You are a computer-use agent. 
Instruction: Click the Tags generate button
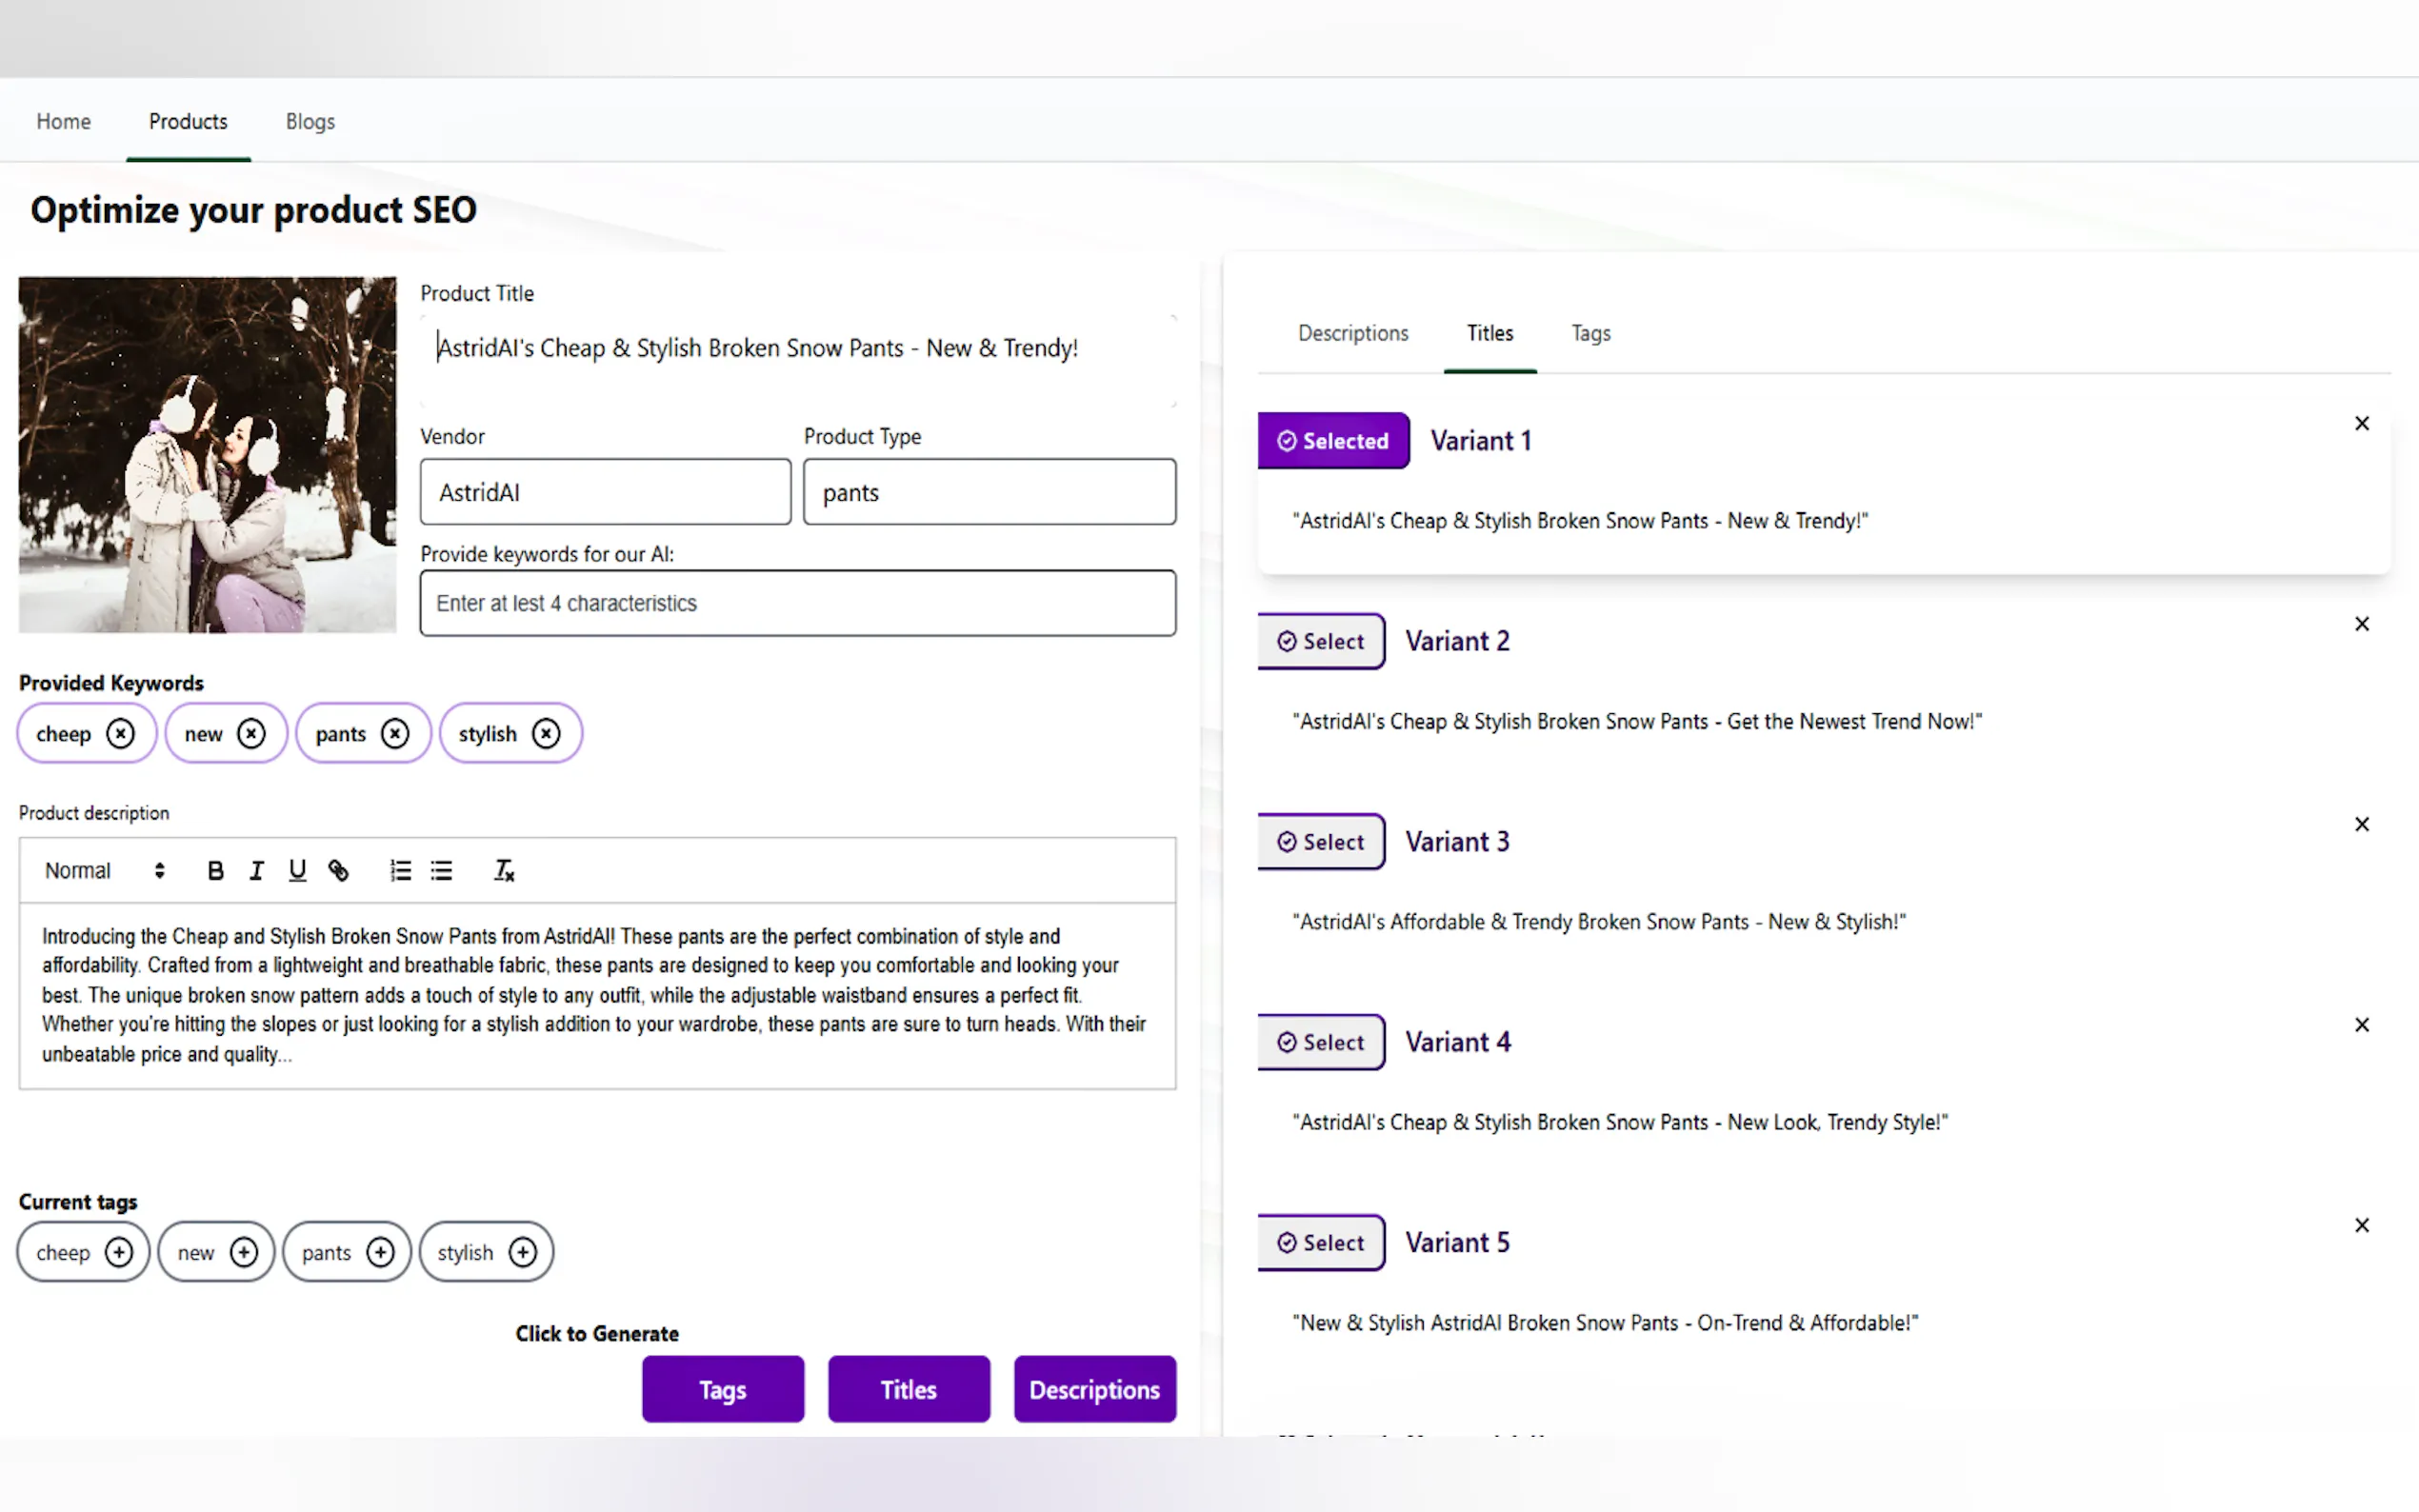(722, 1389)
